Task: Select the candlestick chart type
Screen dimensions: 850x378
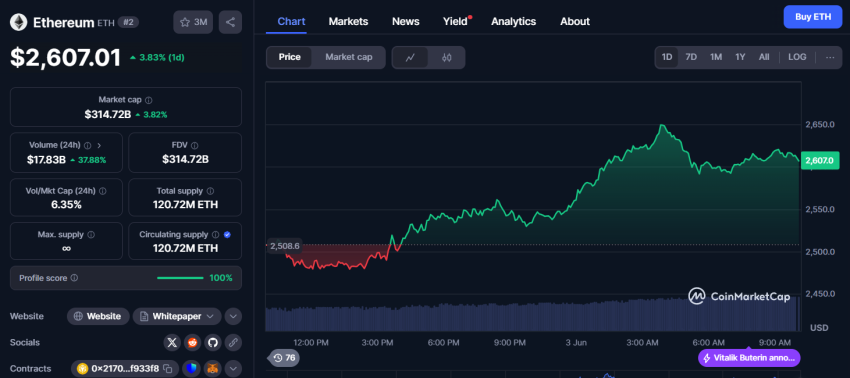Action: tap(447, 57)
